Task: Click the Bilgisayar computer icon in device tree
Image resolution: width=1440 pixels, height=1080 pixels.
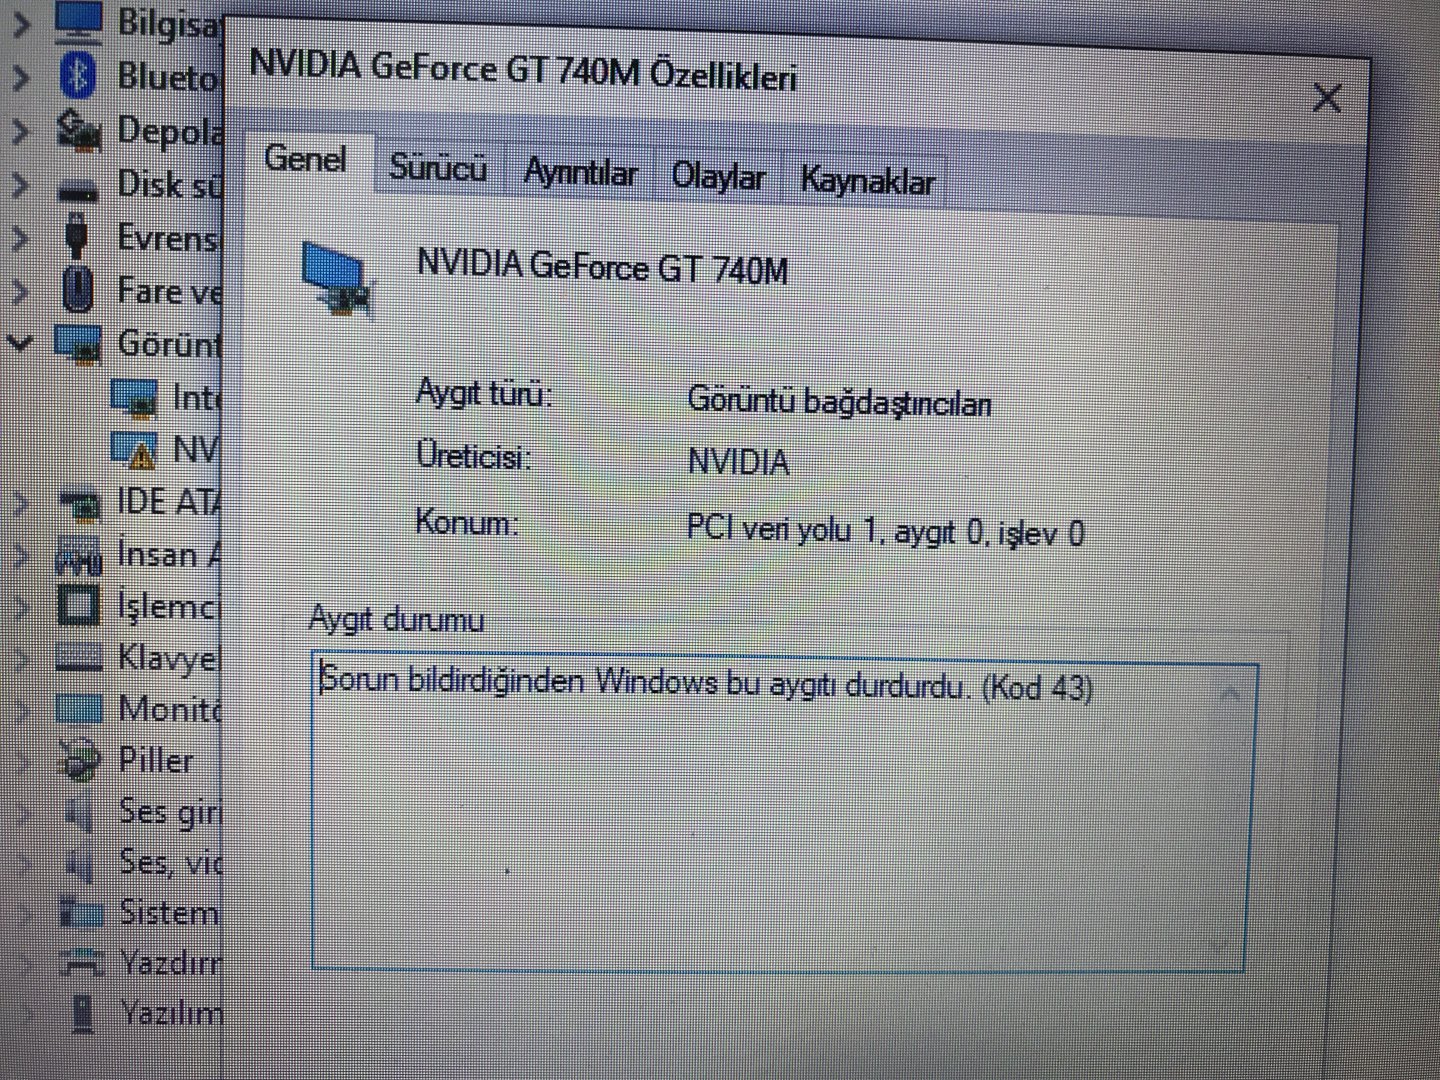Action: pos(79,22)
